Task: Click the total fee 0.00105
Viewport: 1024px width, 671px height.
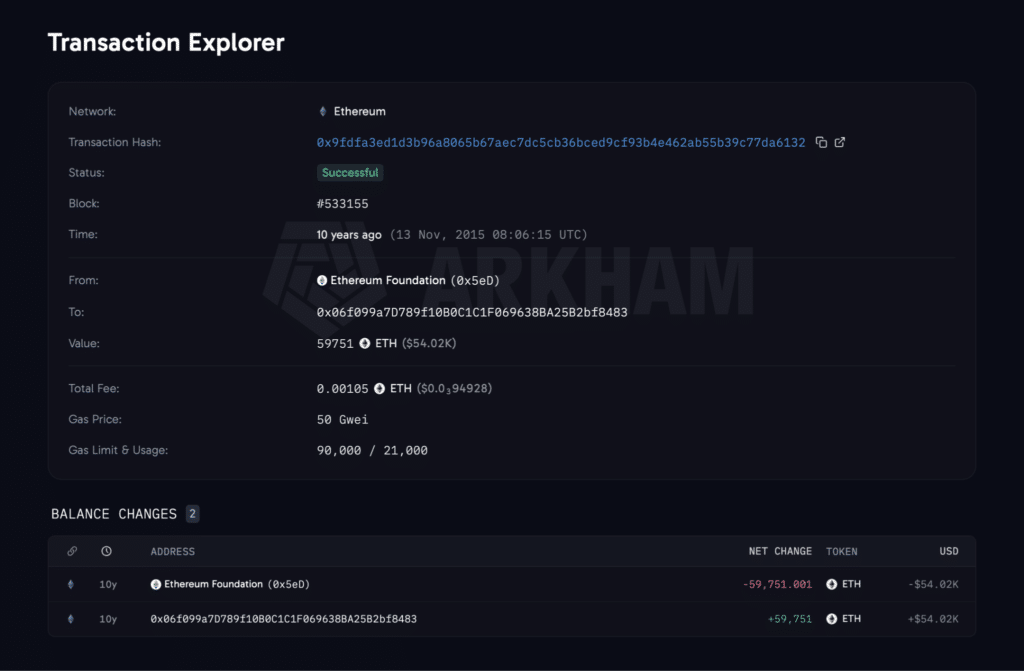Action: 342,389
